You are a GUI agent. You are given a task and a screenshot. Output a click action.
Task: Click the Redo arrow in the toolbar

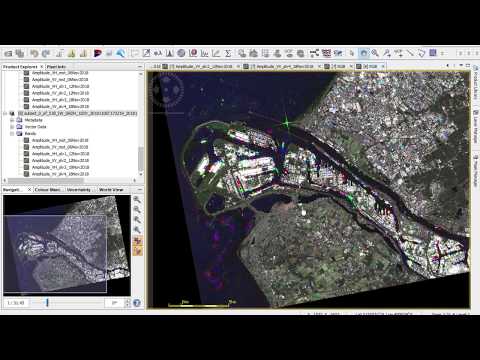(46, 53)
